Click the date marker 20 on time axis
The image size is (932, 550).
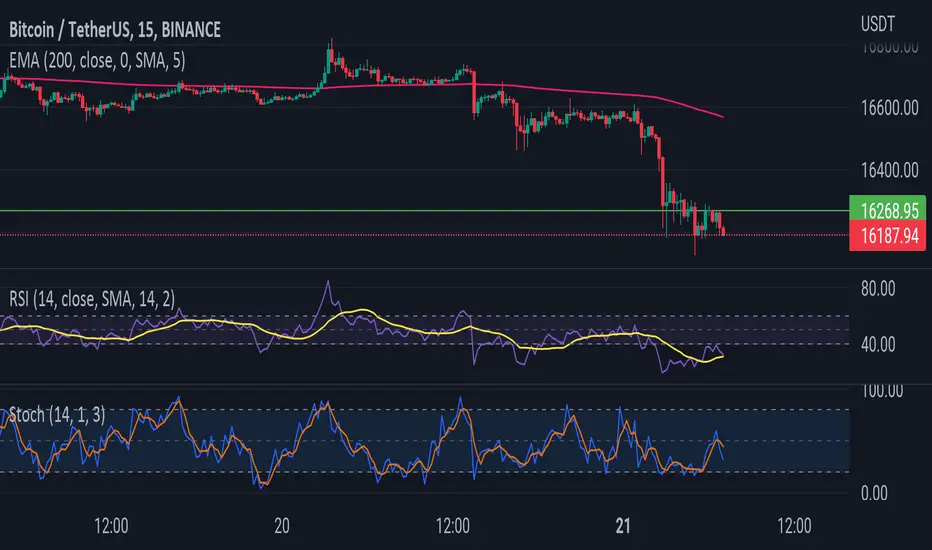[x=282, y=526]
